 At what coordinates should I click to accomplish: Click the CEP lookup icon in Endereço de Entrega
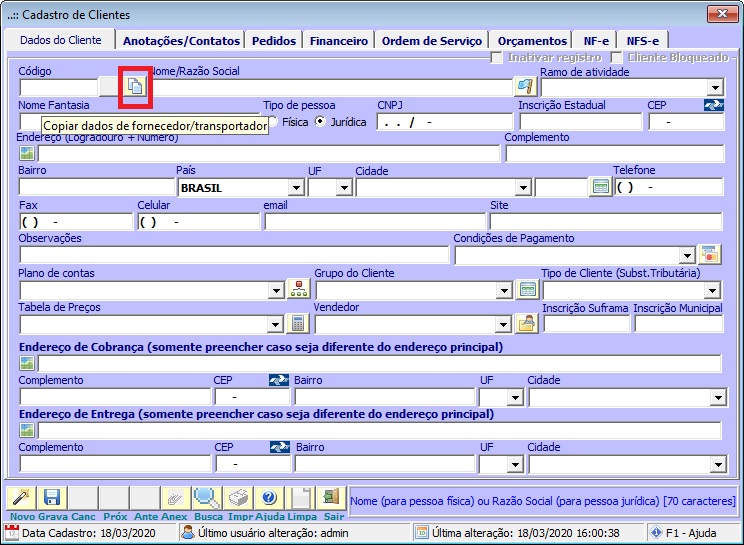pyautogui.click(x=280, y=447)
